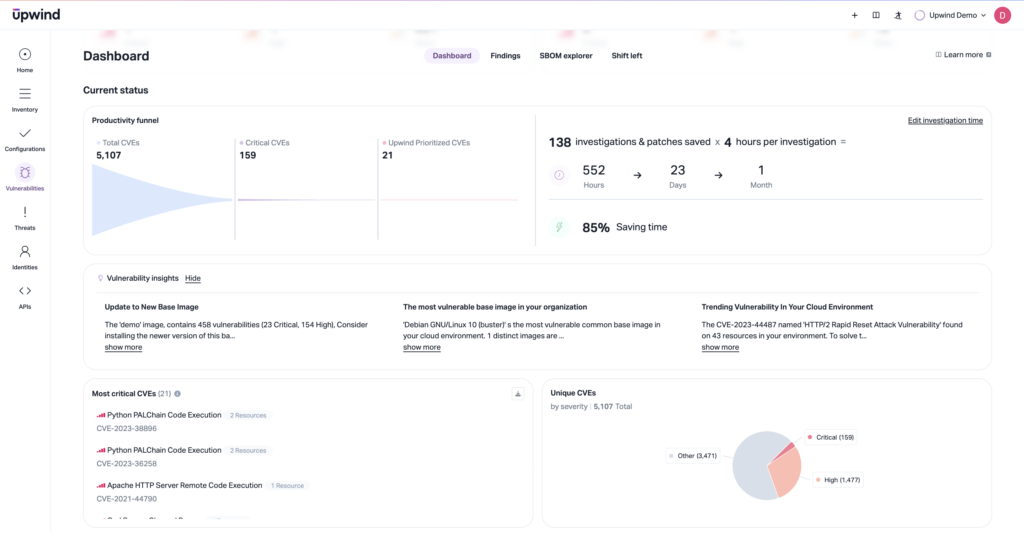This screenshot has width=1024, height=533.
Task: Click the Upwind logo
Action: tap(36, 14)
